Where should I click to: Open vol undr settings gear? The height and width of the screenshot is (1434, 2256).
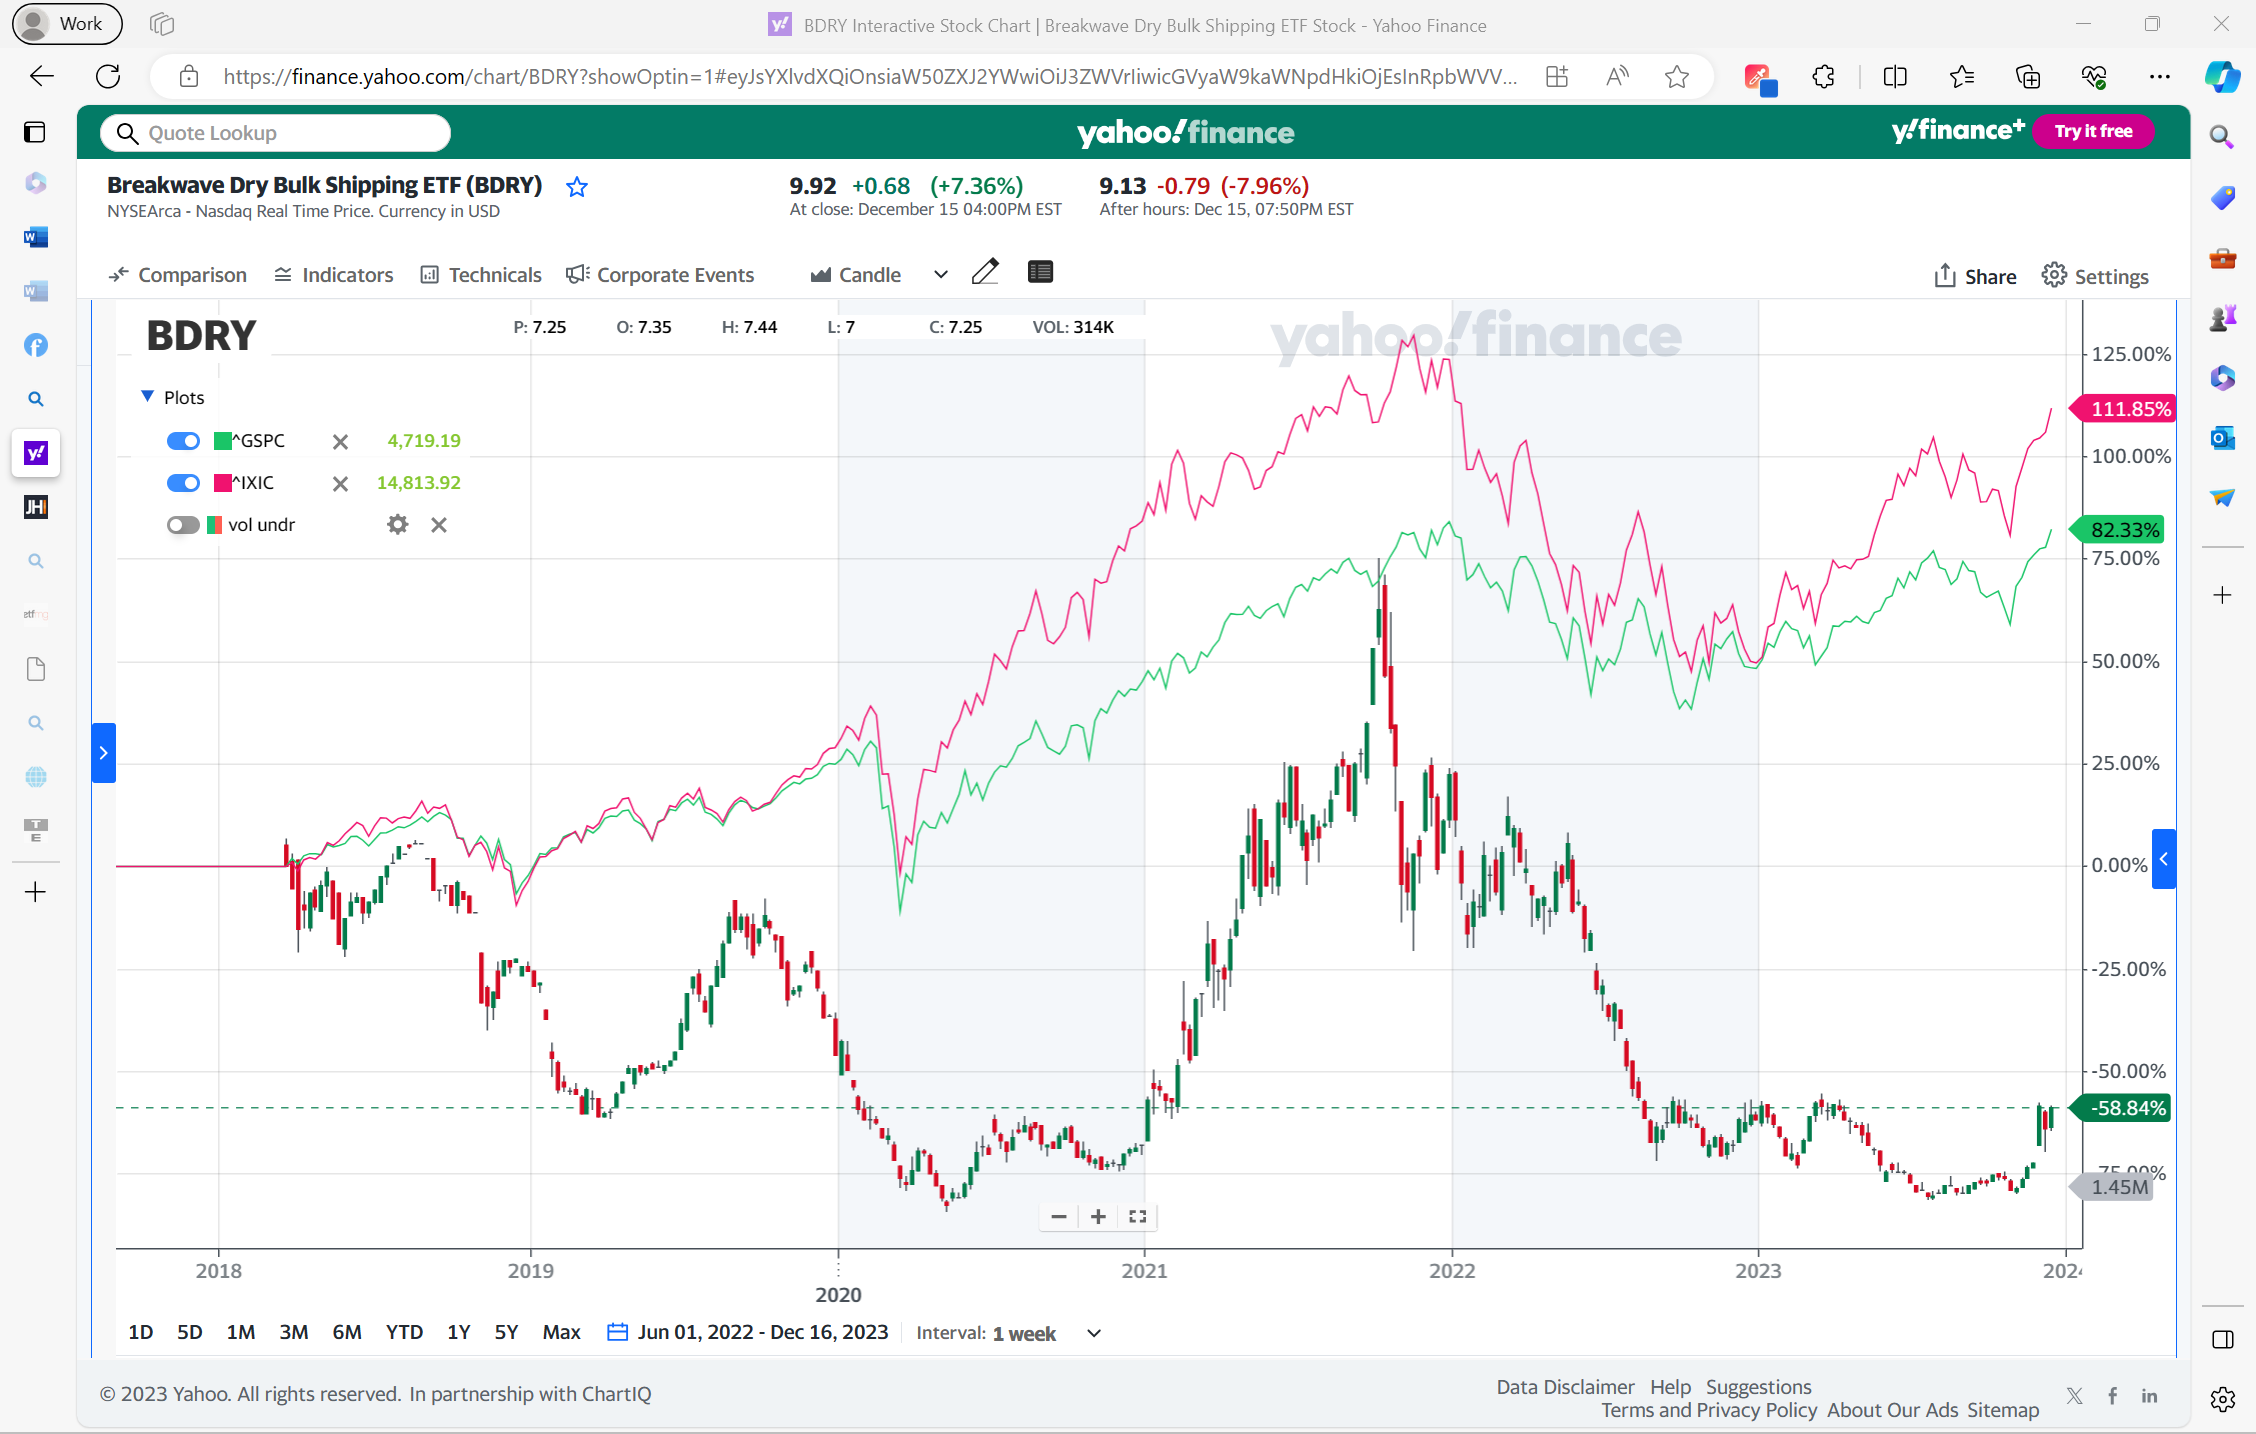pyautogui.click(x=398, y=525)
